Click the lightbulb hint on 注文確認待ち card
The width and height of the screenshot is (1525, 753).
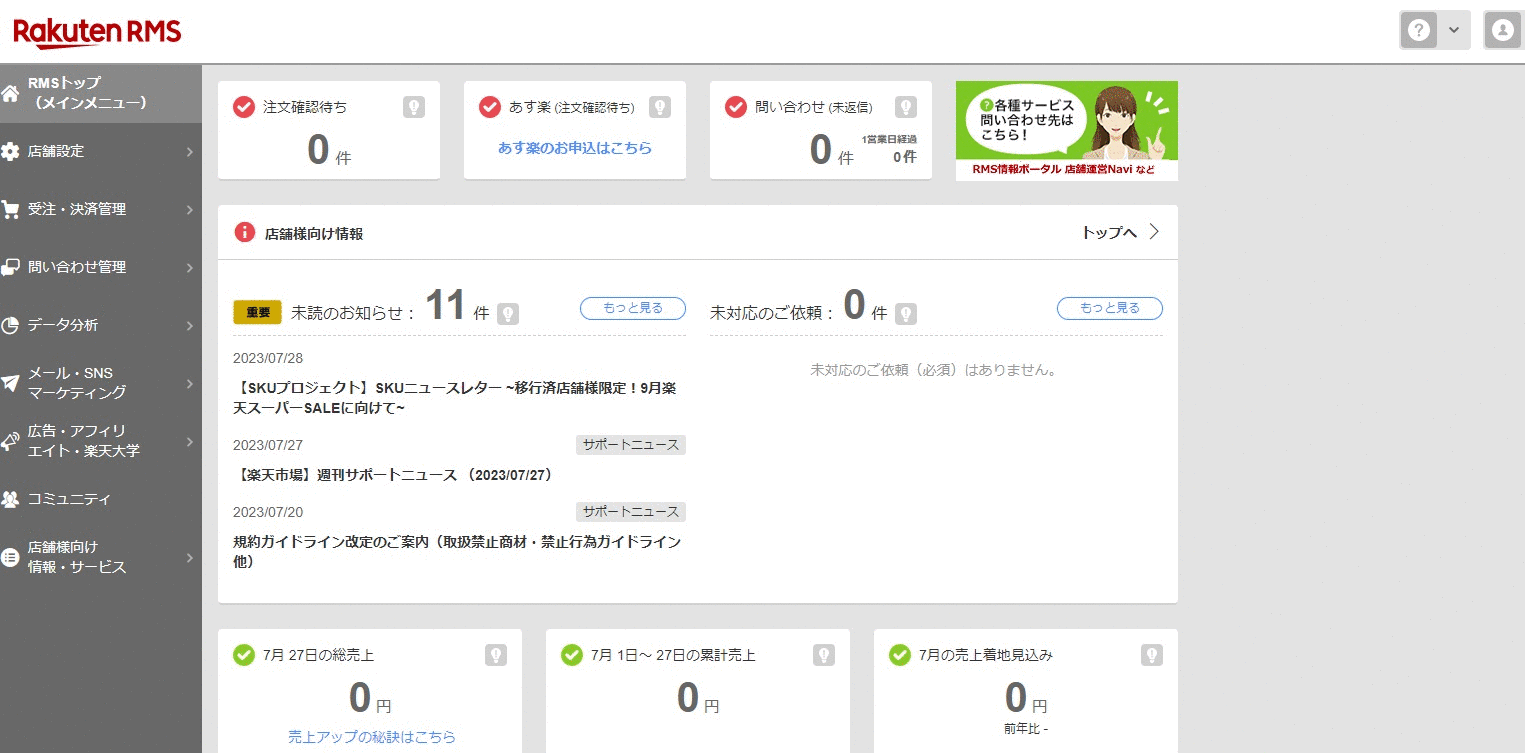414,107
